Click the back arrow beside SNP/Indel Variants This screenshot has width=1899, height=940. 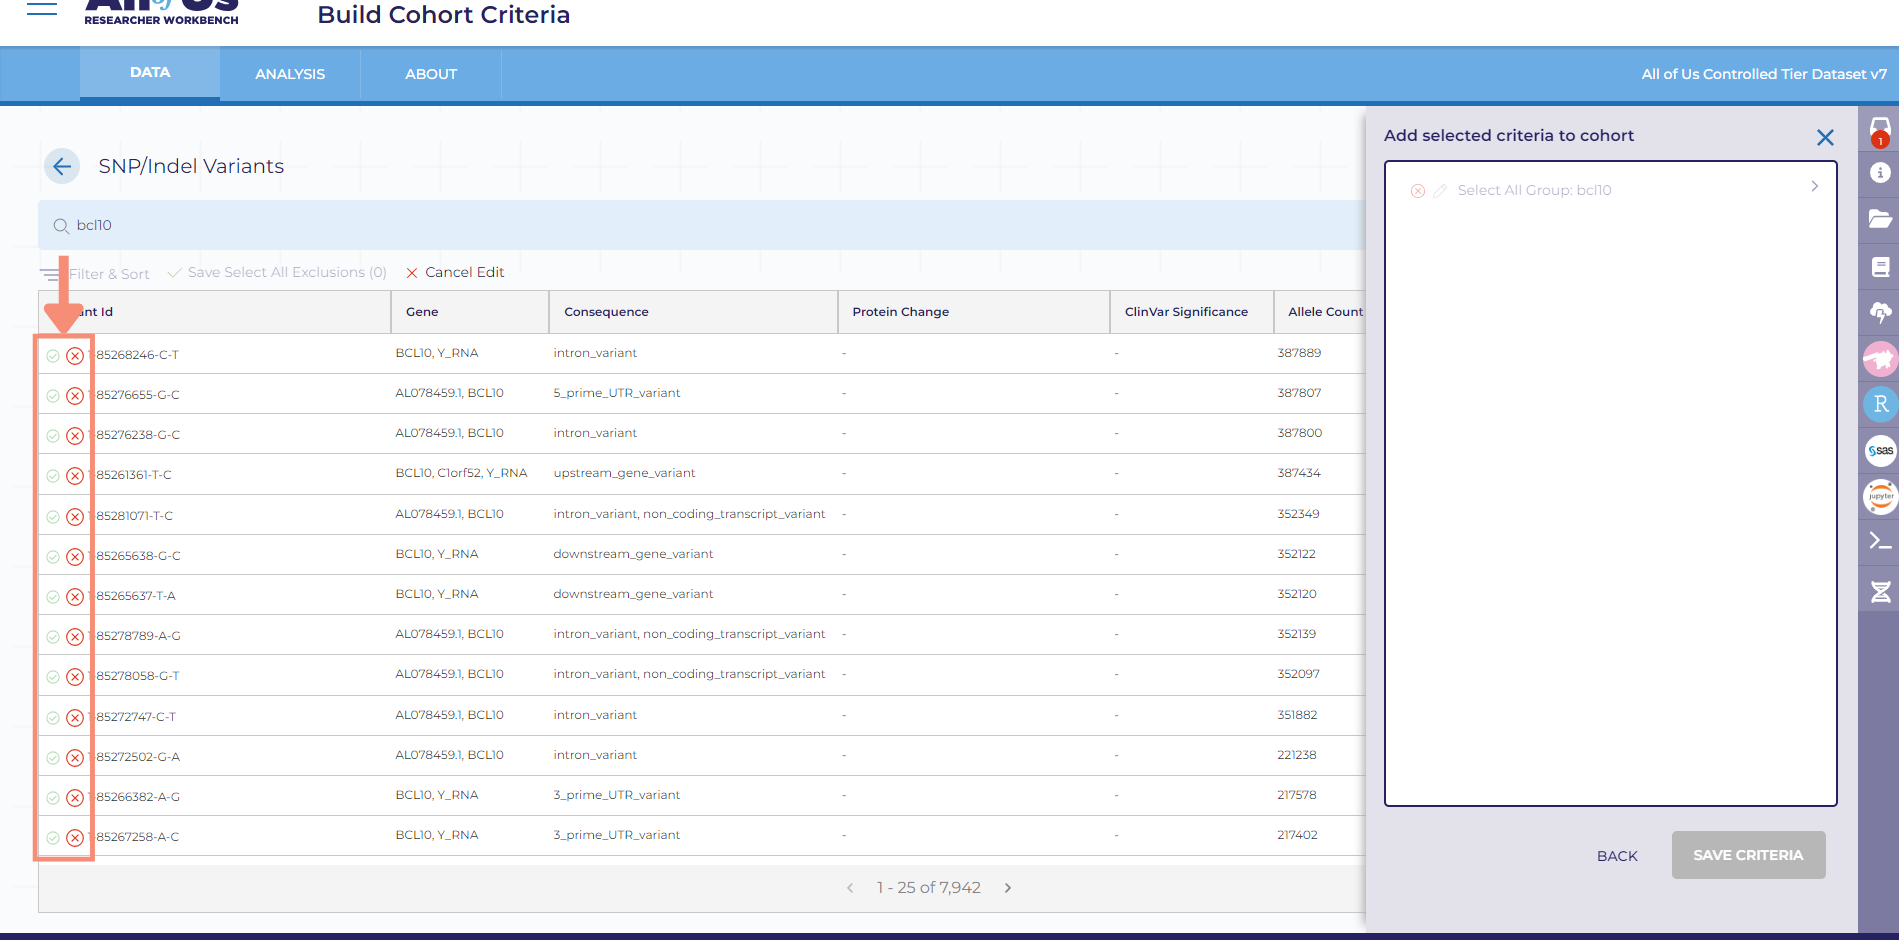click(x=62, y=166)
